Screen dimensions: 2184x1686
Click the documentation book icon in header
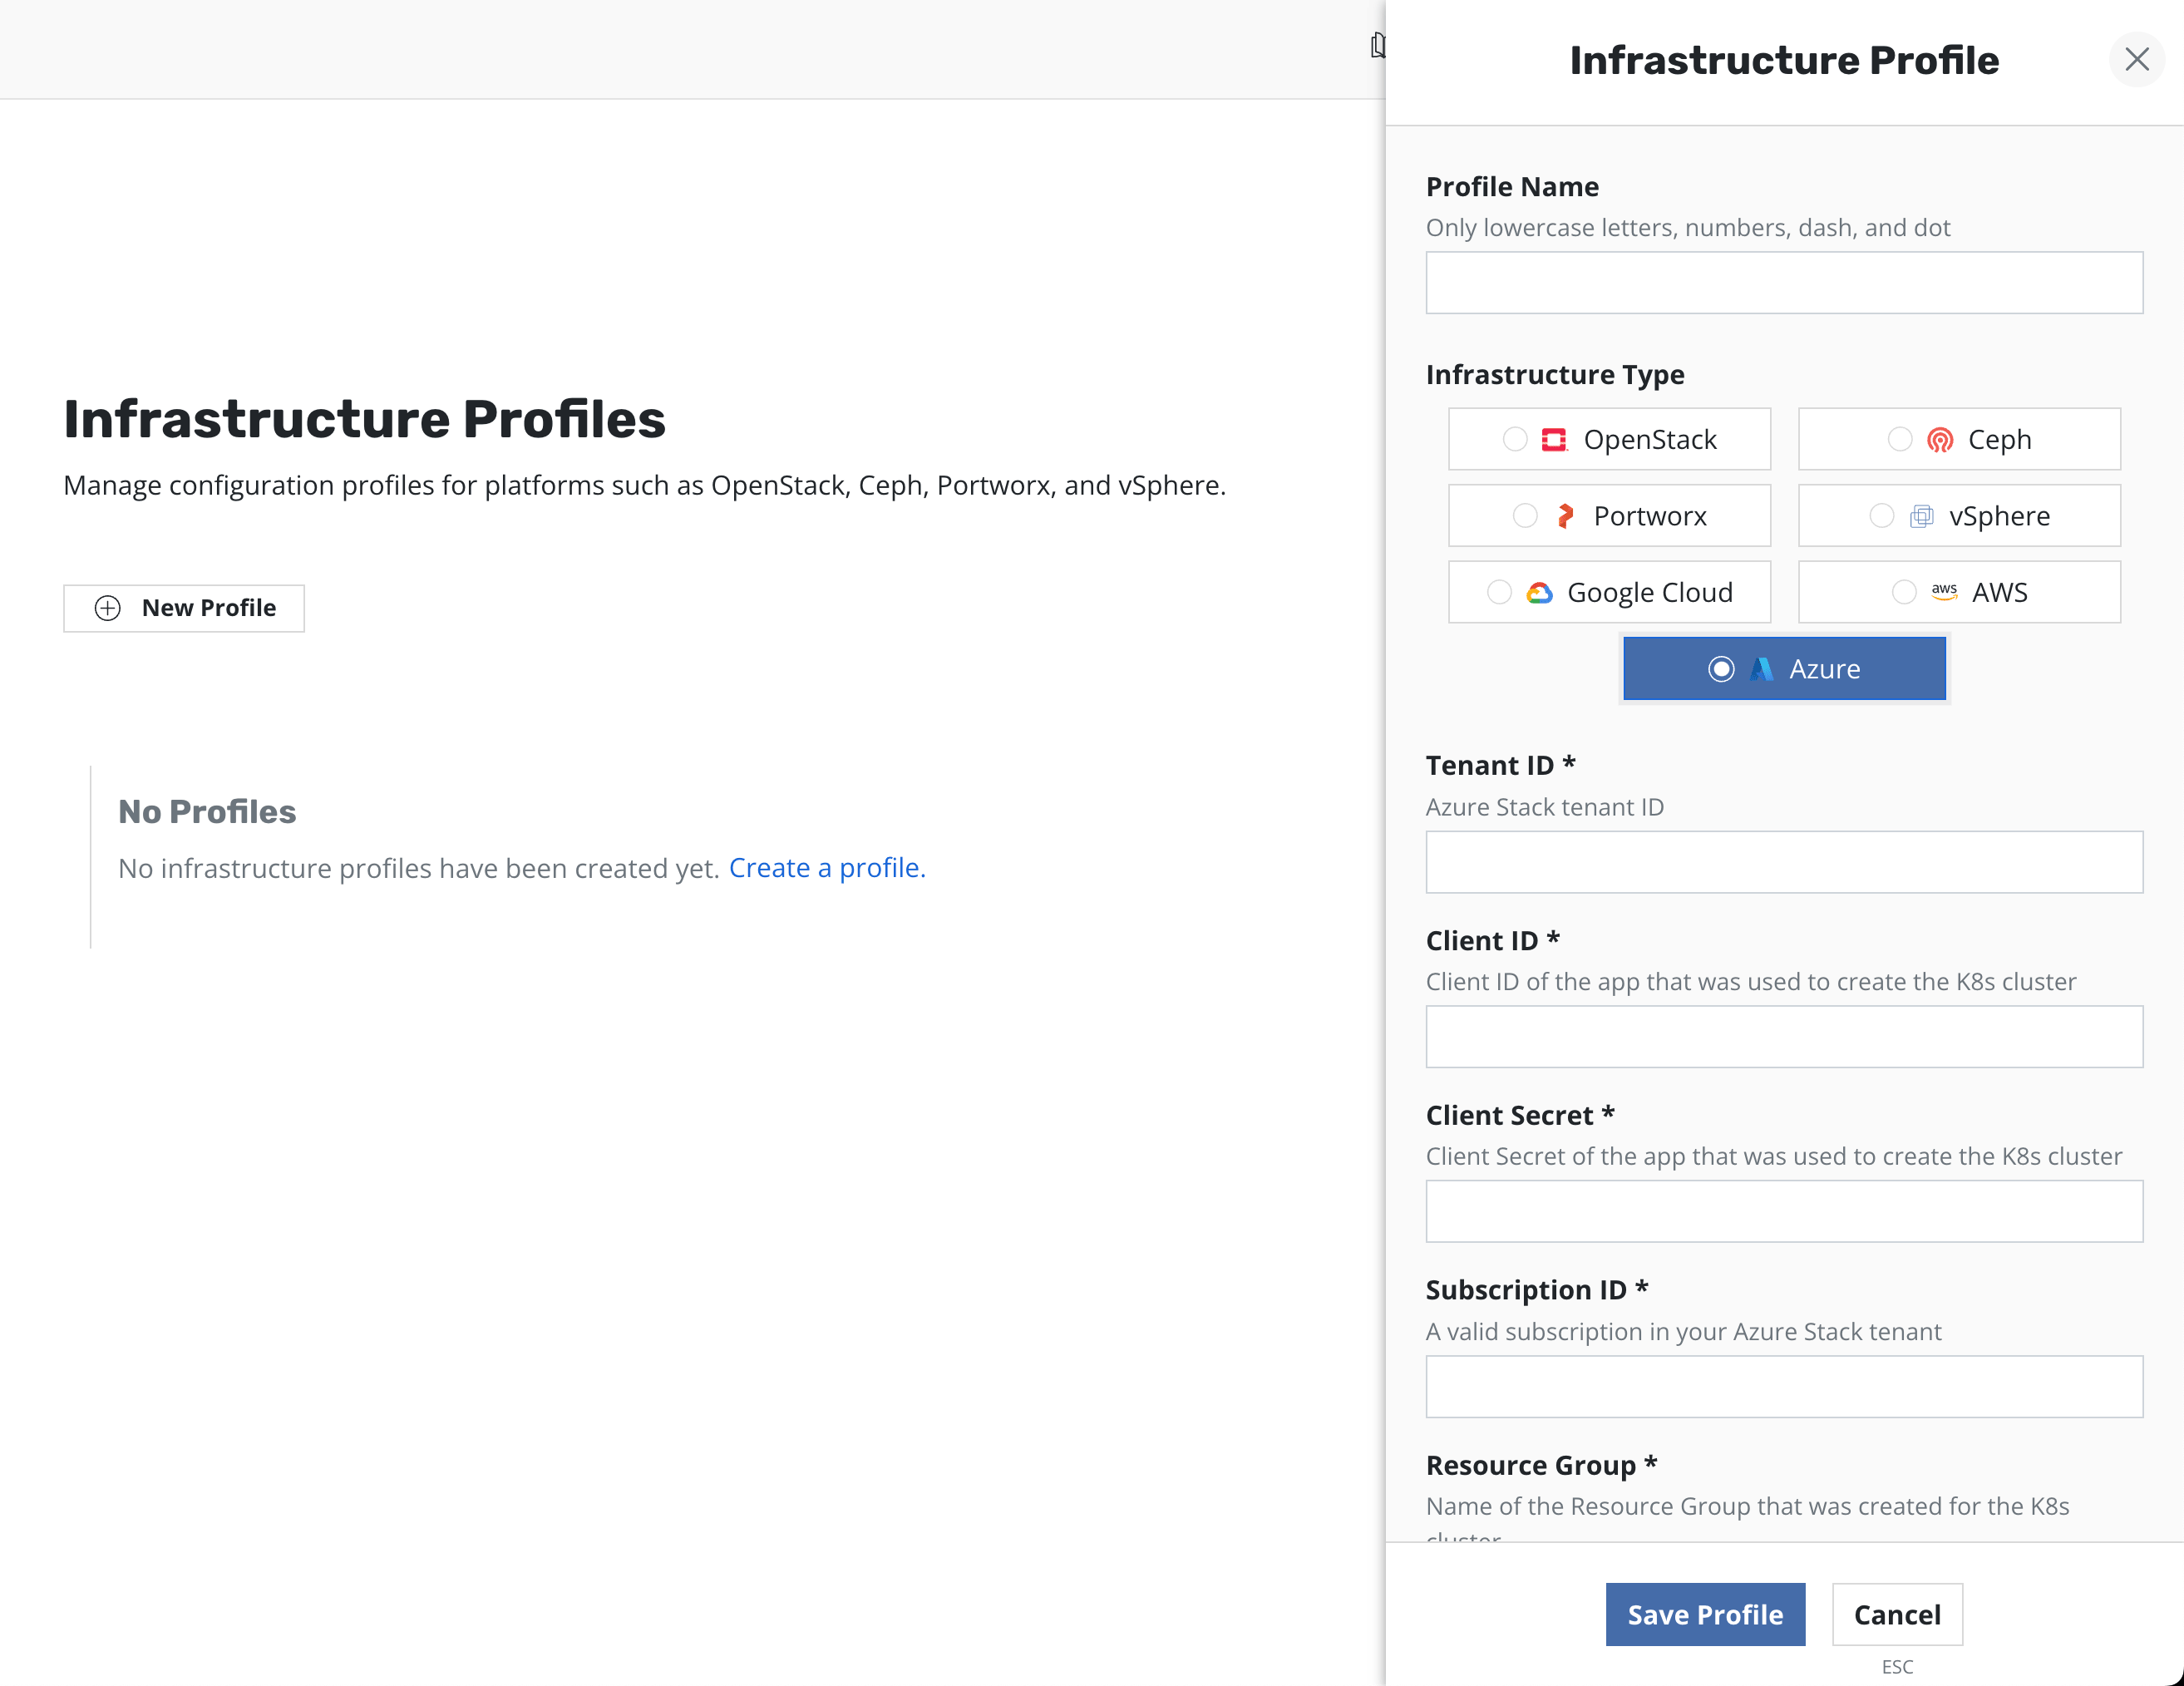coord(1377,46)
